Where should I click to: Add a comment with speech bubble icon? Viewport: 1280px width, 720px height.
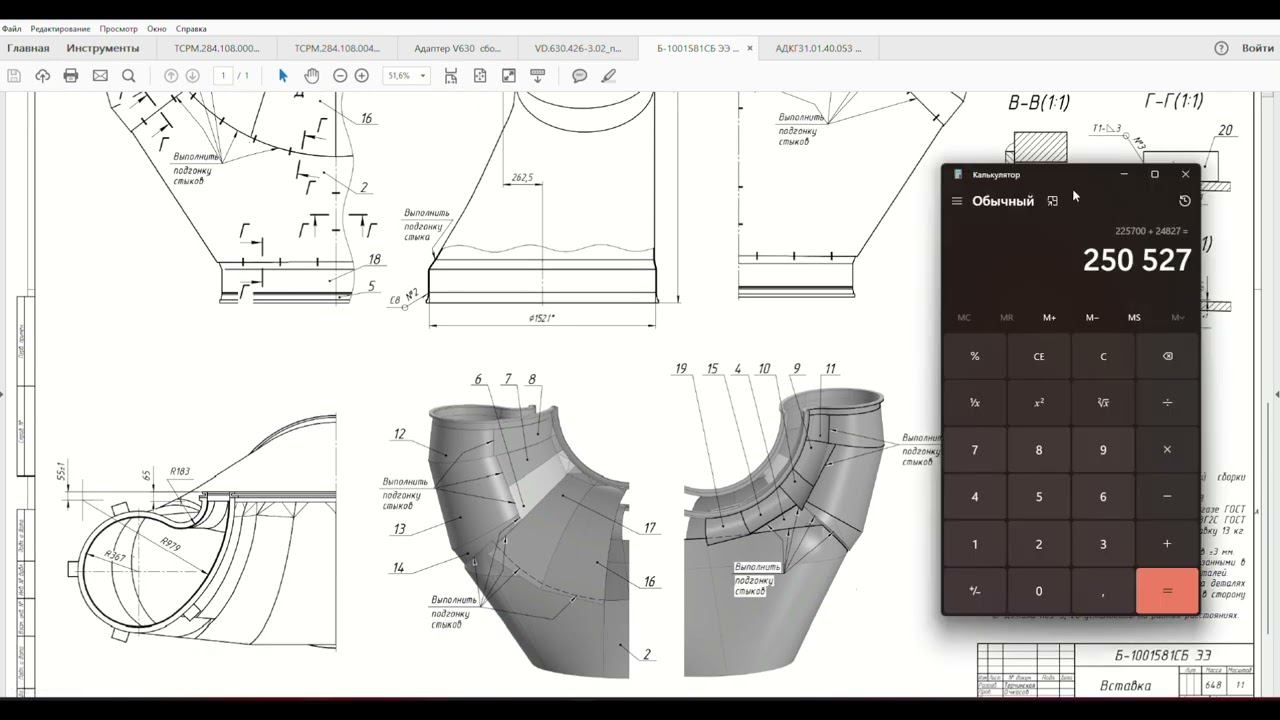579,76
